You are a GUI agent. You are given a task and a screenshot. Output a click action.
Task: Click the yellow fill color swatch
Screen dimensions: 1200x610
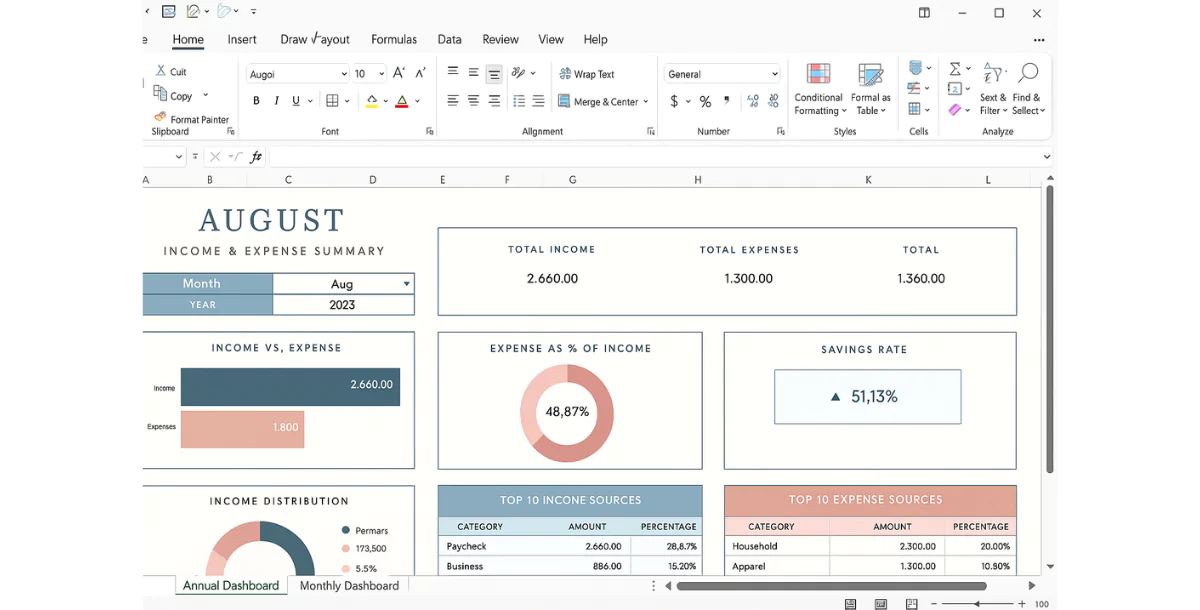[x=372, y=101]
